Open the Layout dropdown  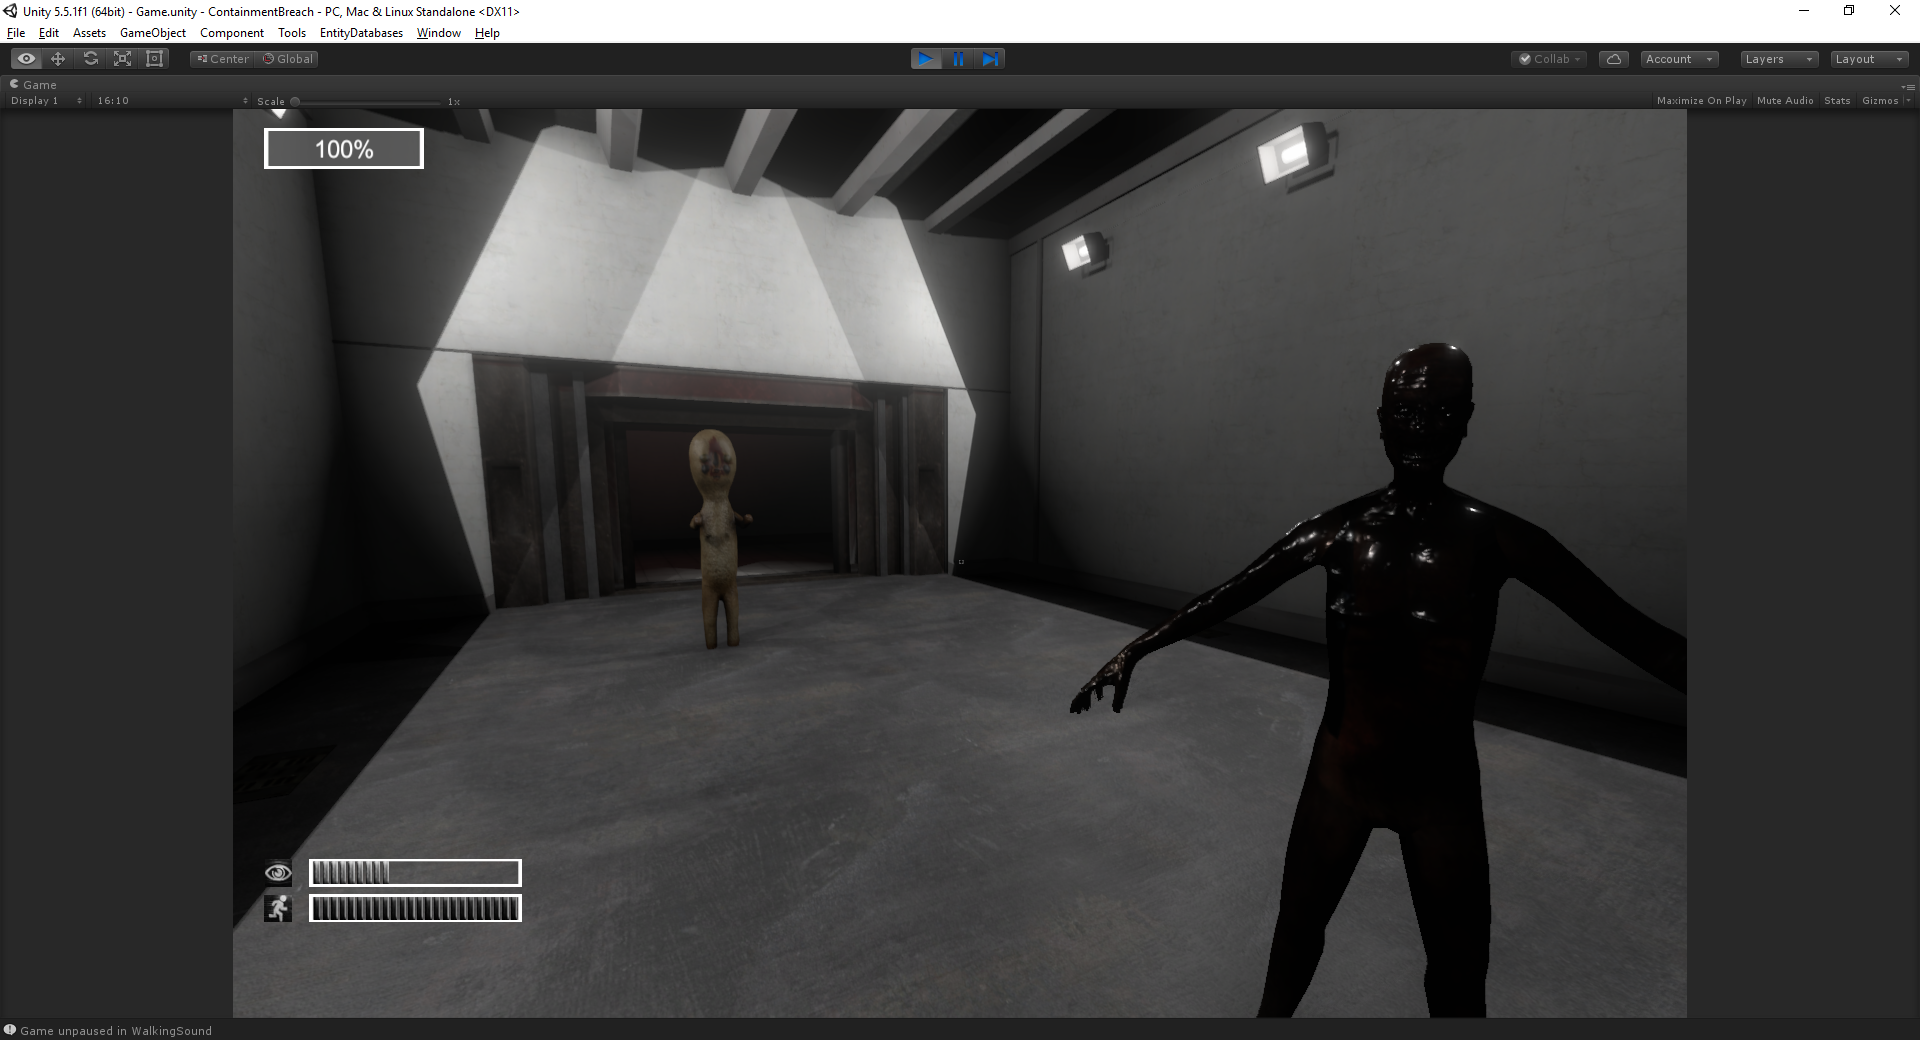(1869, 59)
